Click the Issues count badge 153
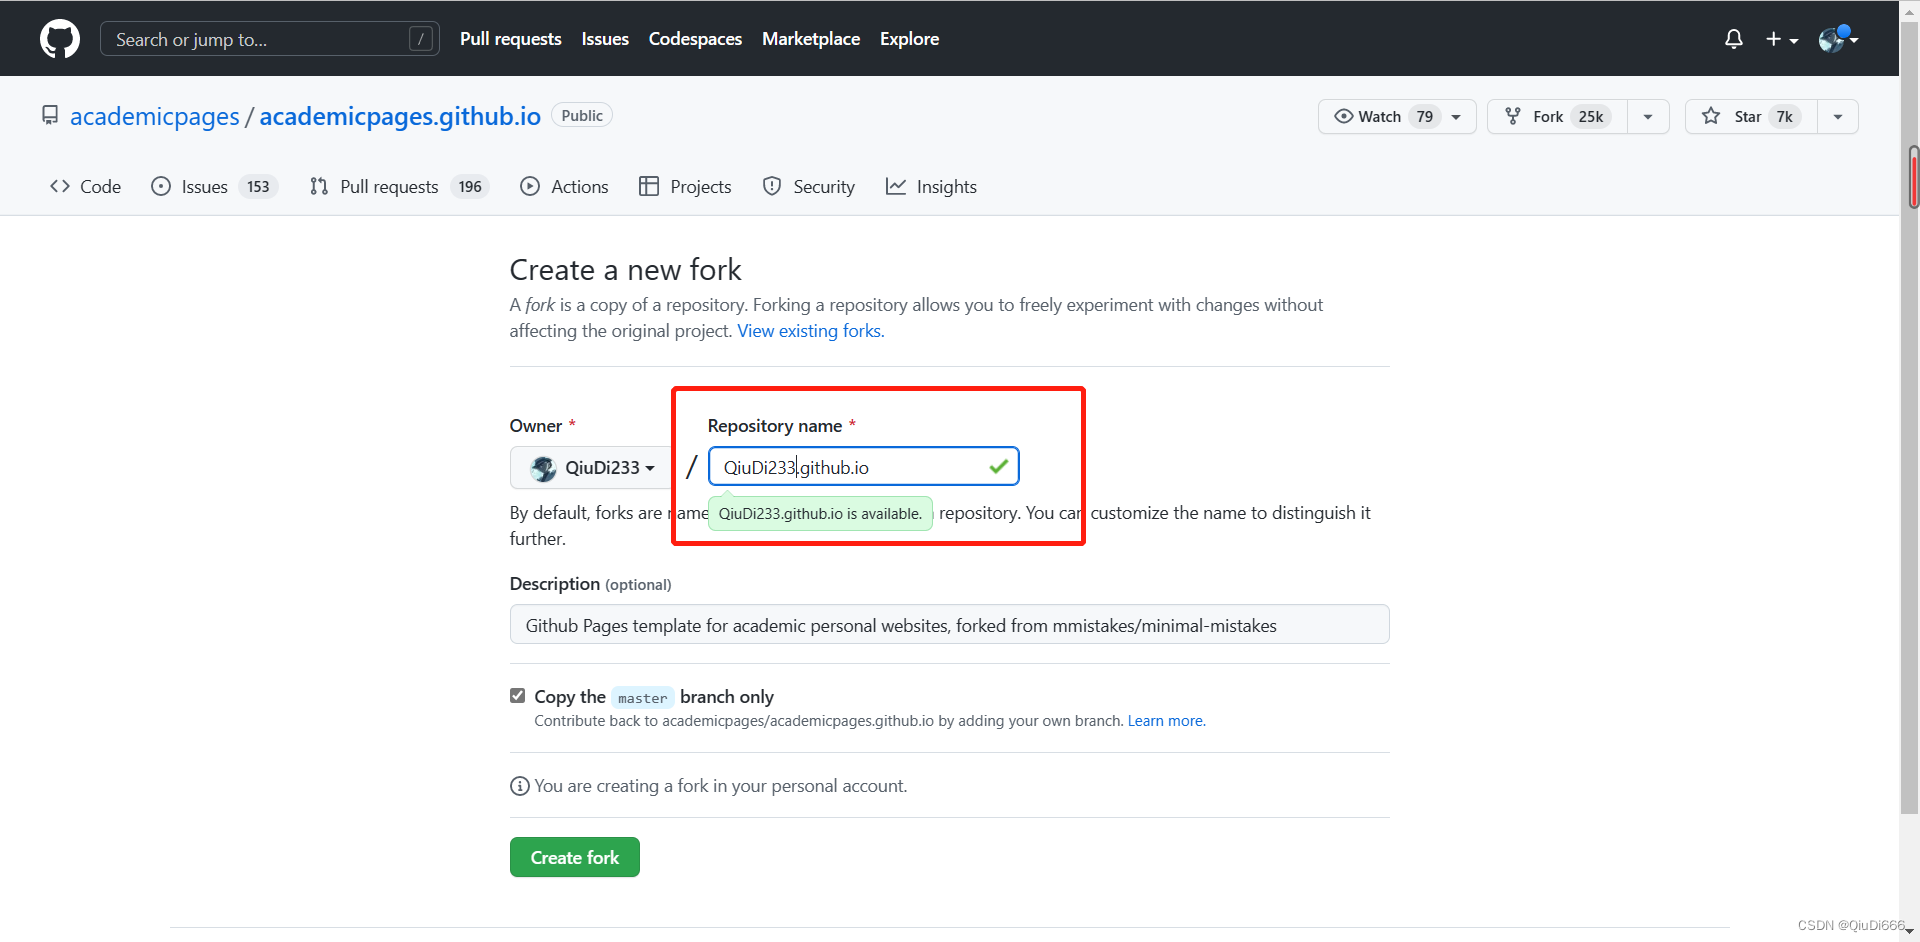Viewport: 1920px width, 942px height. click(x=258, y=187)
